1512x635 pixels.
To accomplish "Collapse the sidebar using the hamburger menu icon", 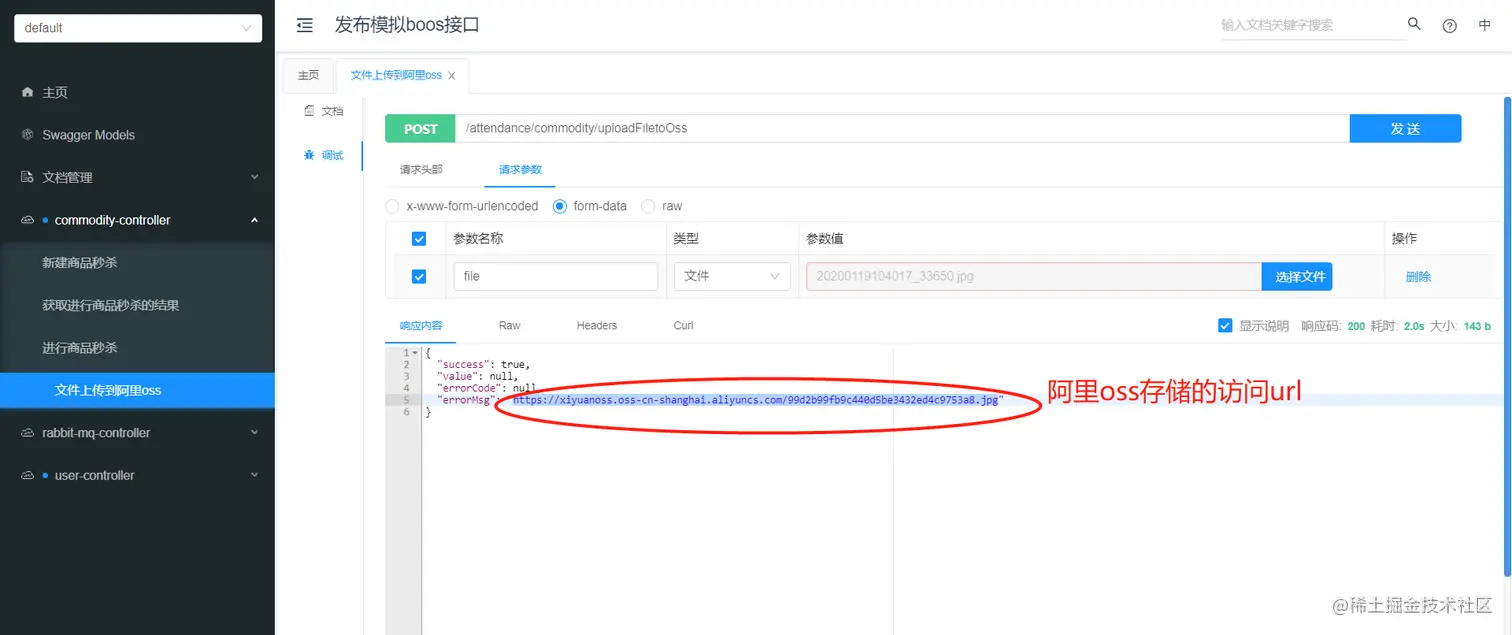I will pos(305,25).
